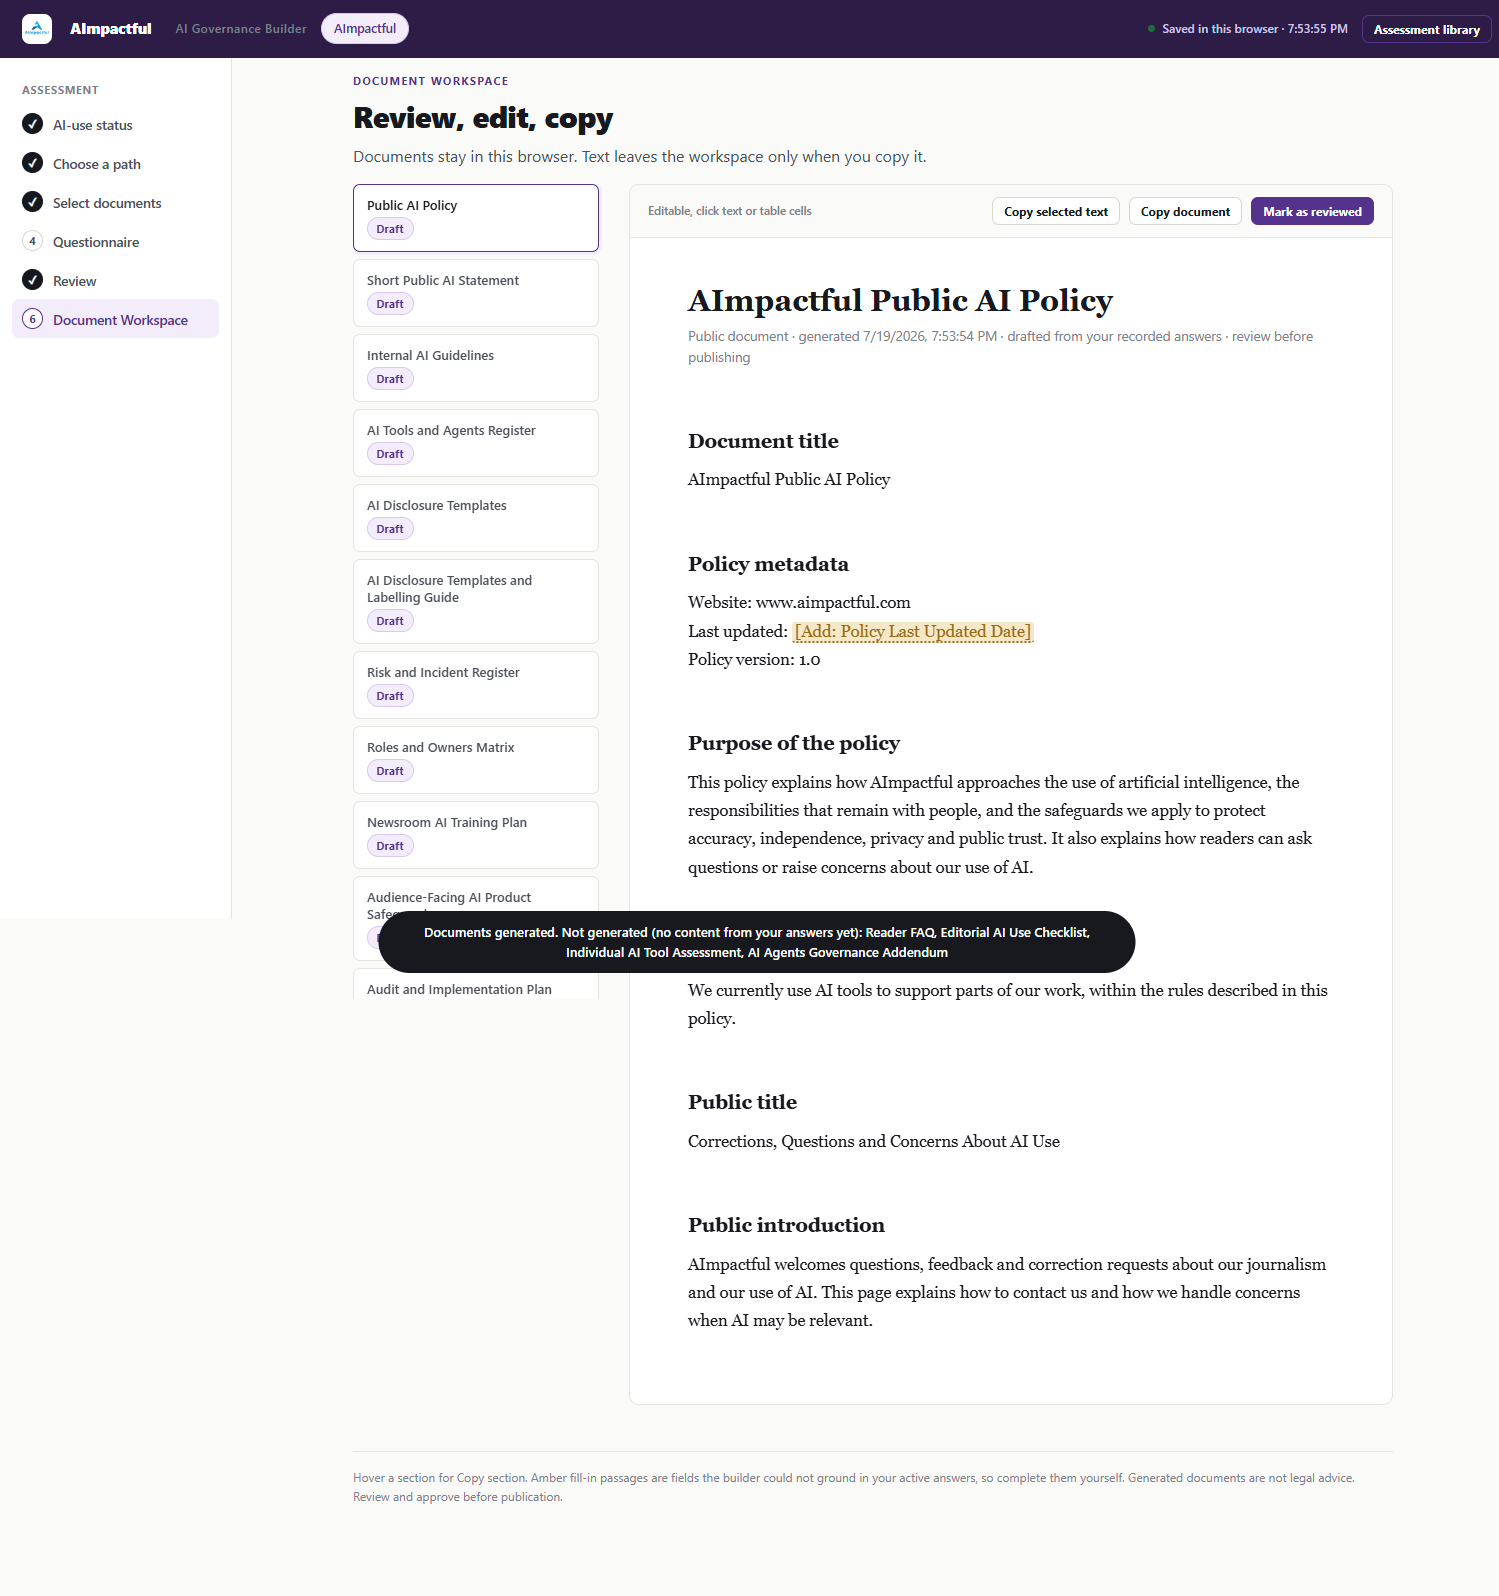This screenshot has width=1499, height=1596.
Task: Select the AI Tools and Agents Register
Action: pos(476,443)
